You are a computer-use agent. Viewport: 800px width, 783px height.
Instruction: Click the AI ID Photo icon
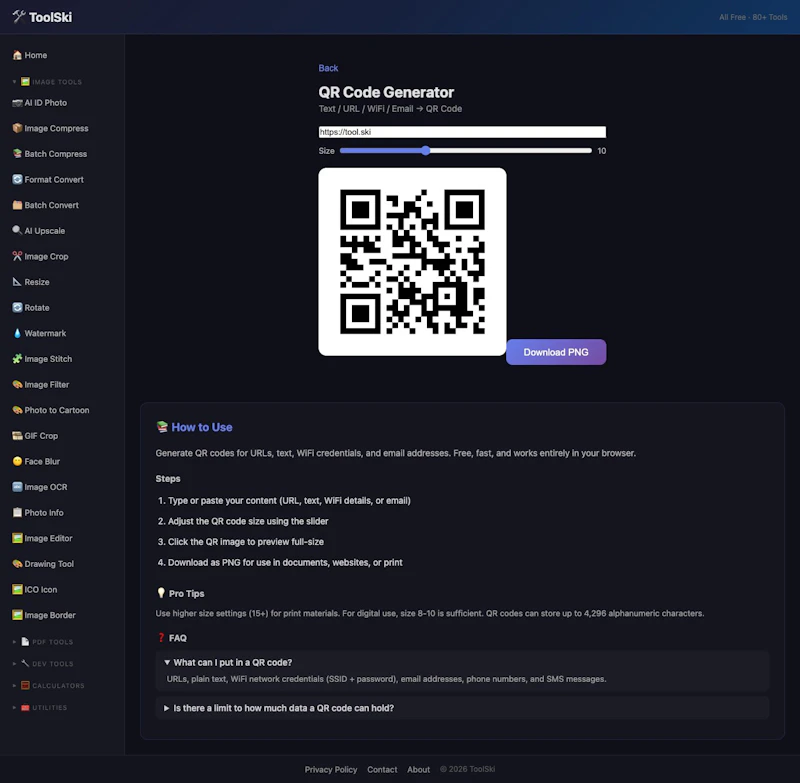point(17,103)
